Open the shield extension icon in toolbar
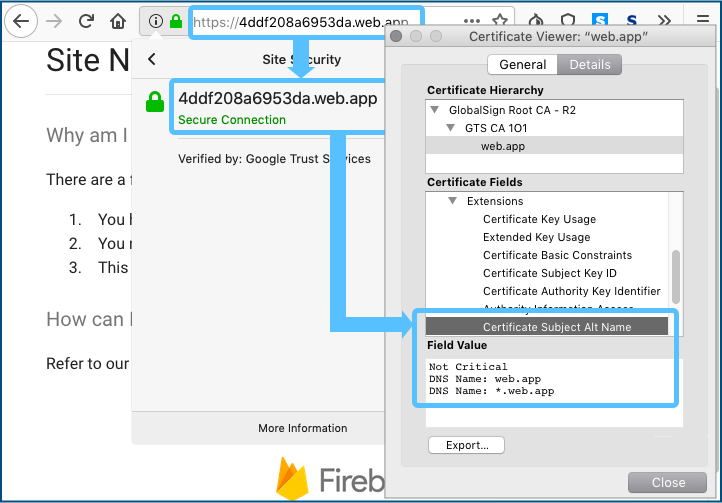This screenshot has width=722, height=503. tap(568, 20)
